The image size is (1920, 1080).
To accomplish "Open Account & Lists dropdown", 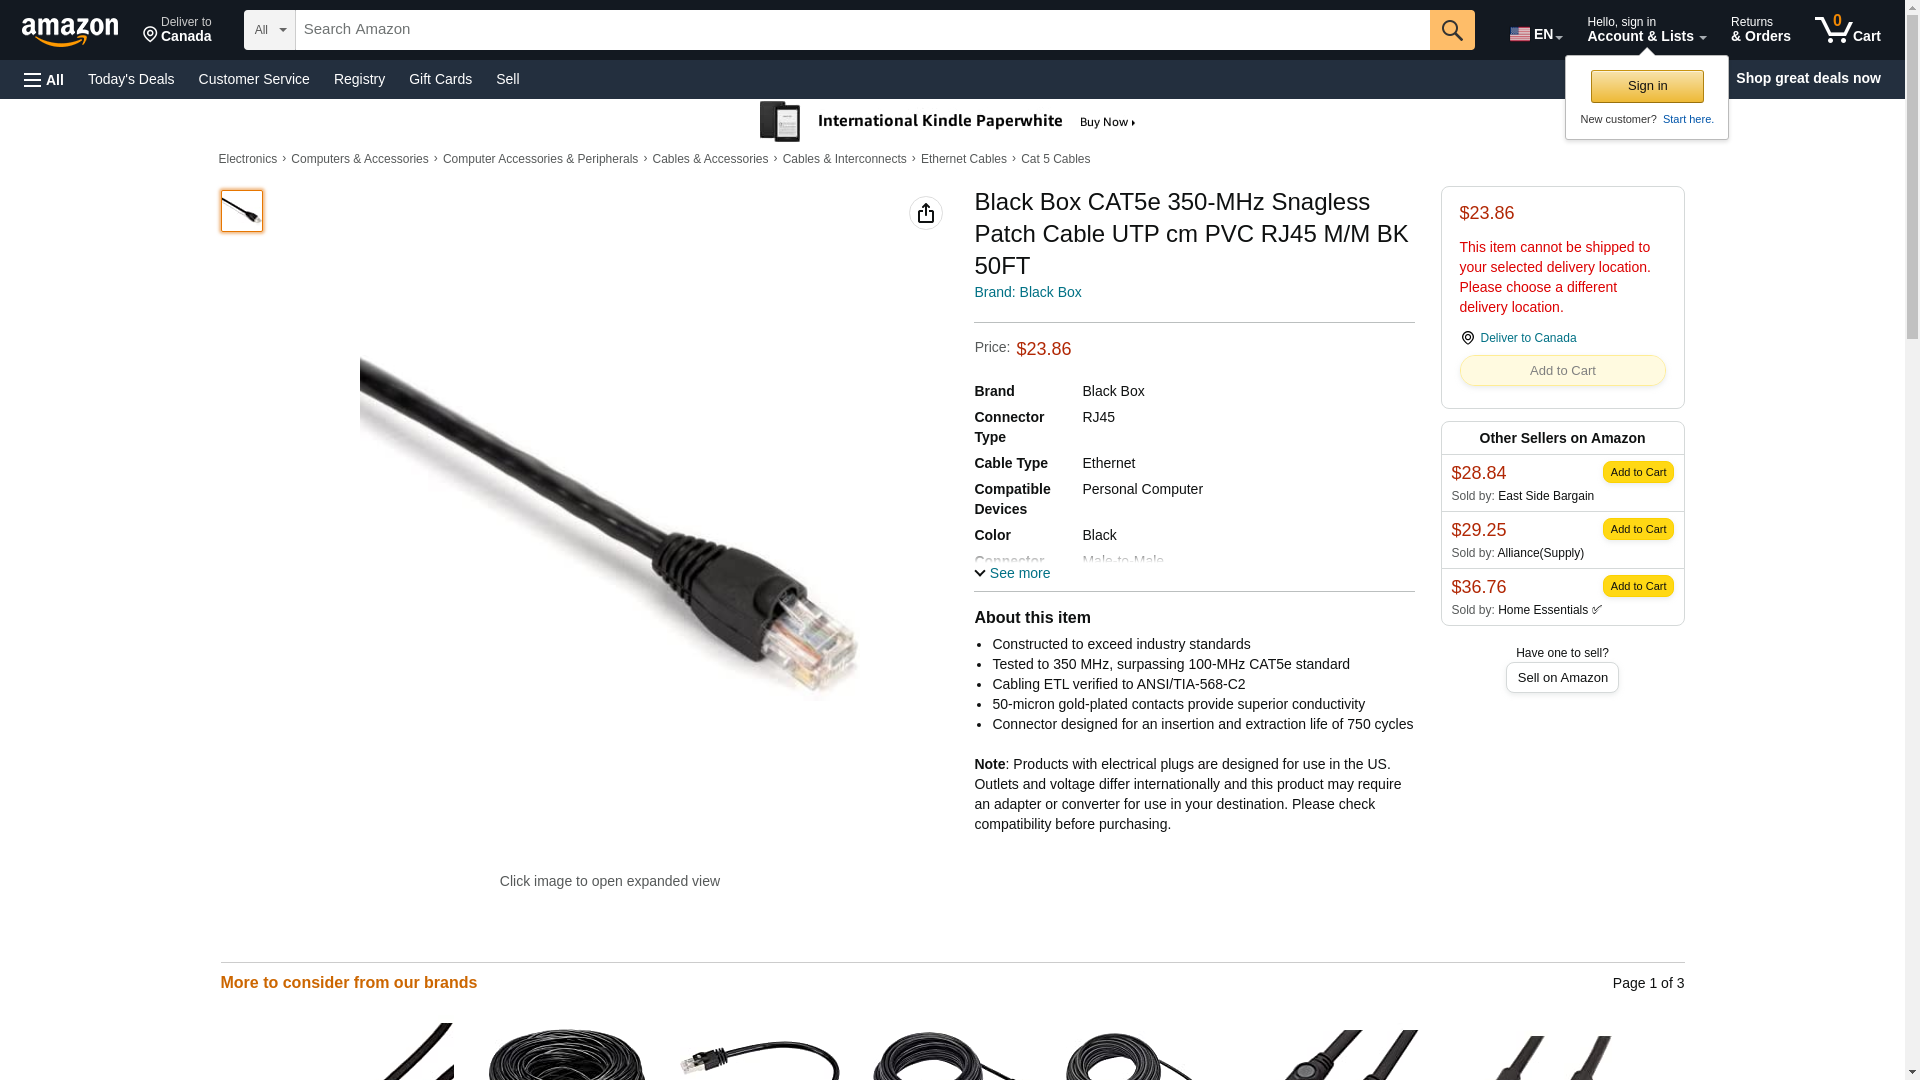I will 1646,30.
